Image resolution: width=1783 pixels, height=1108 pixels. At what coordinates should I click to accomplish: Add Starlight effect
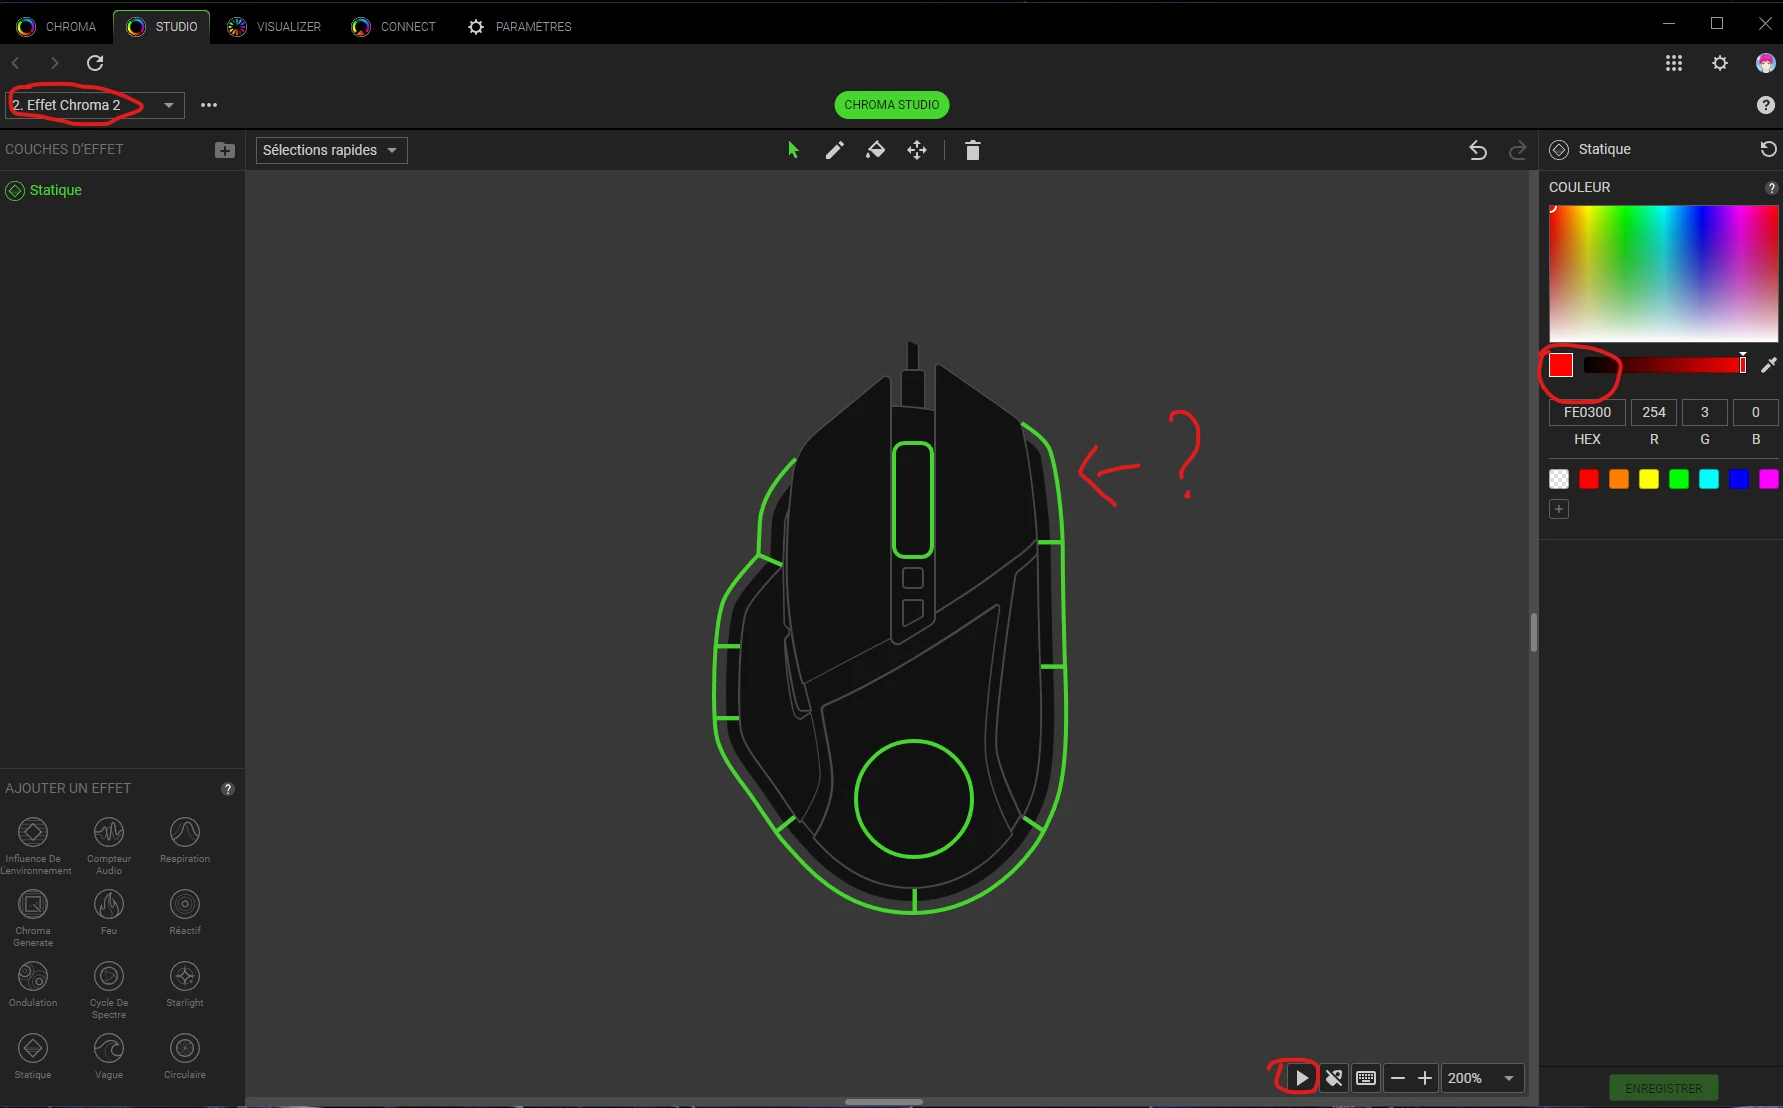click(185, 984)
